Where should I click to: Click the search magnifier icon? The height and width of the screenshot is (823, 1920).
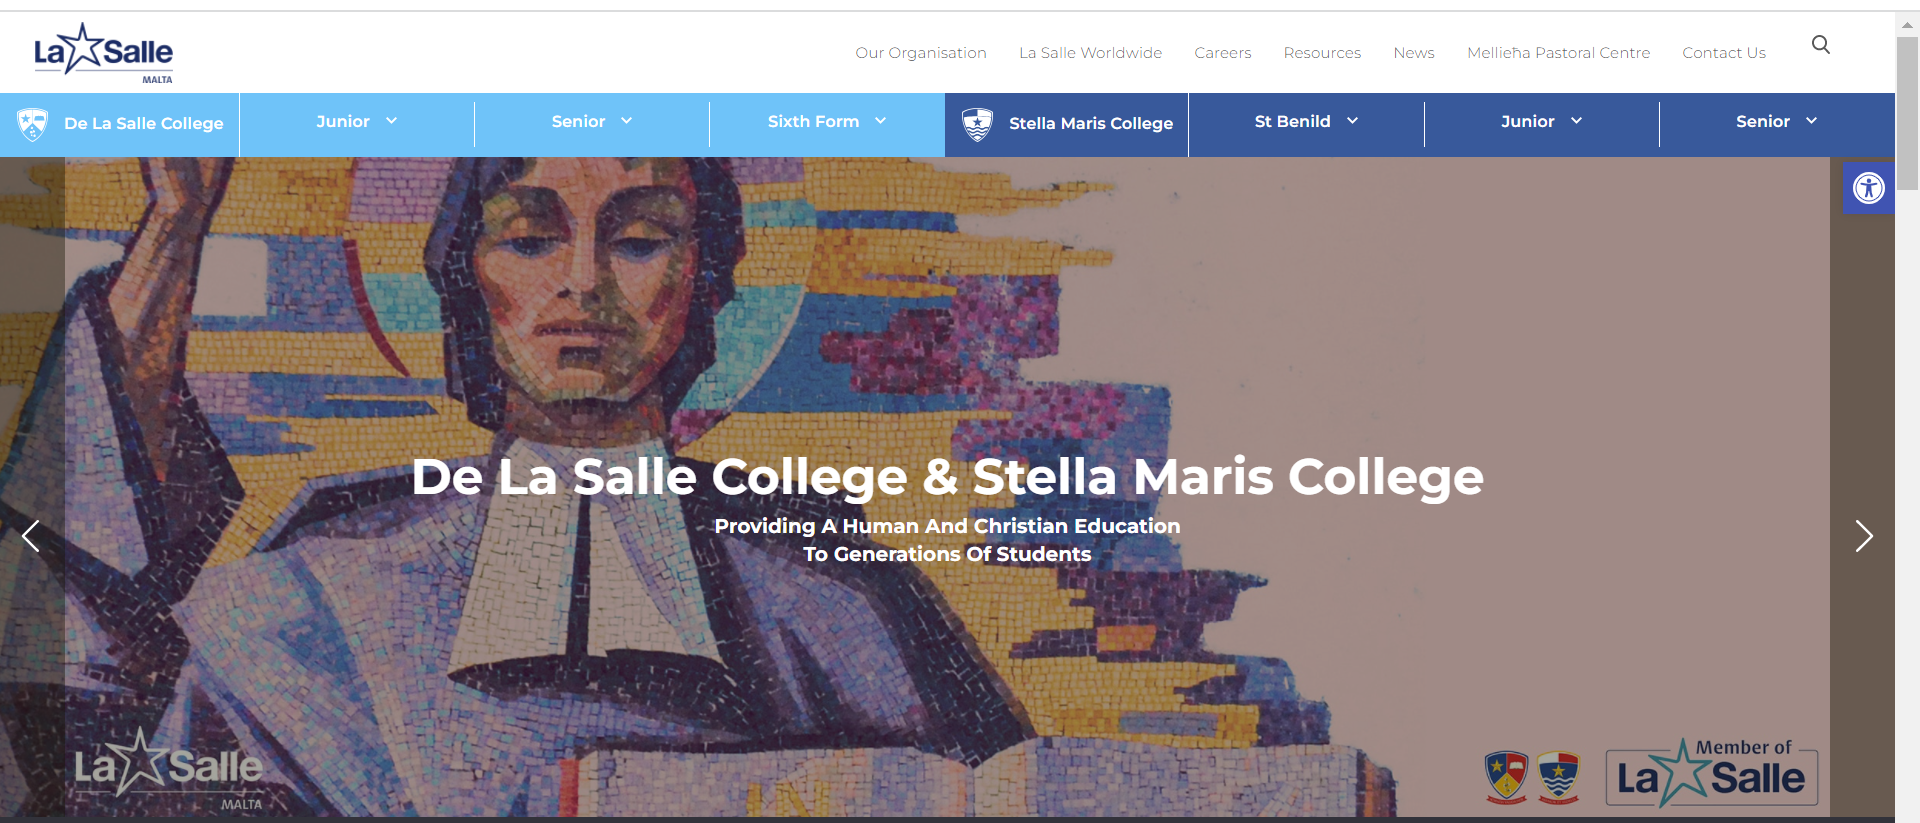1821,45
